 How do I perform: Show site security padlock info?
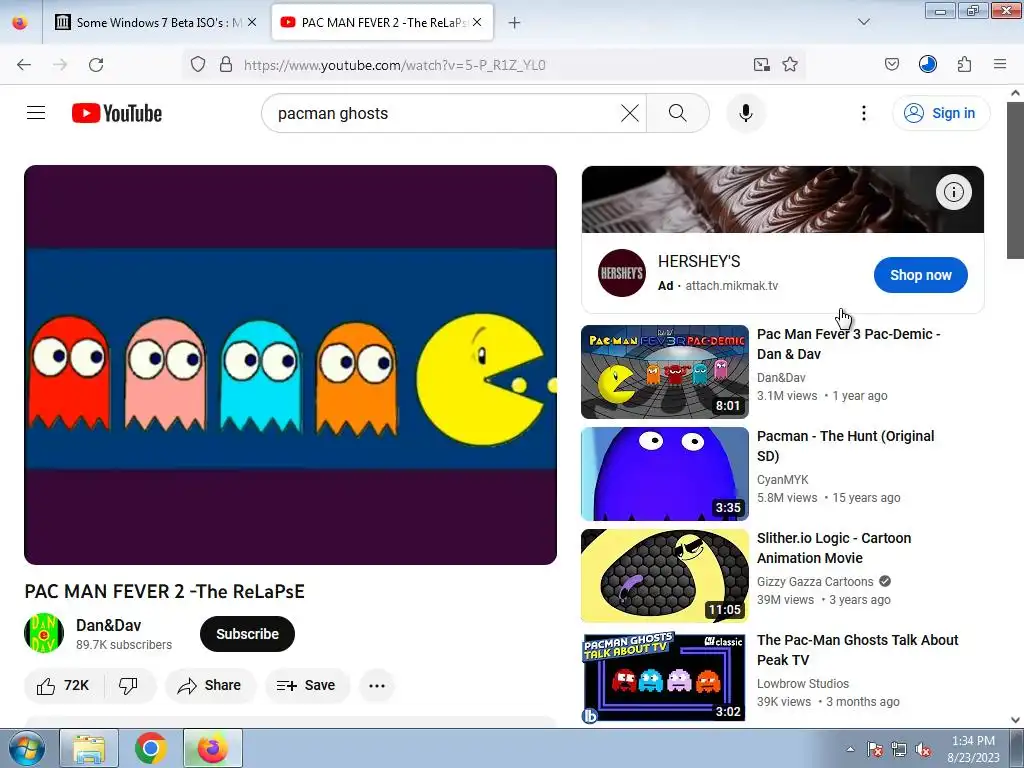(226, 64)
